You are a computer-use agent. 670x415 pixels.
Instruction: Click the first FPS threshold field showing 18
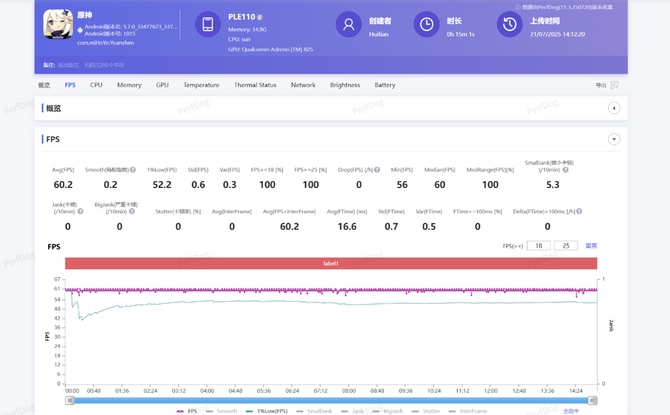[x=538, y=245]
